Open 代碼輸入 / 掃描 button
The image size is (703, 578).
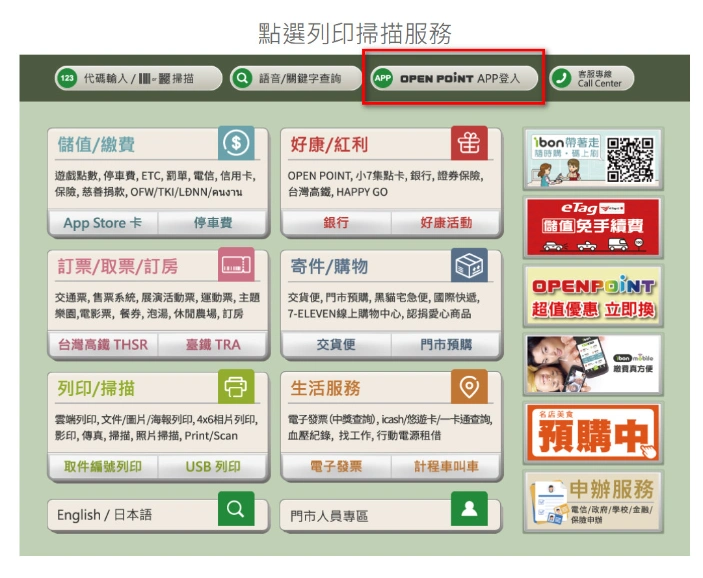139,78
